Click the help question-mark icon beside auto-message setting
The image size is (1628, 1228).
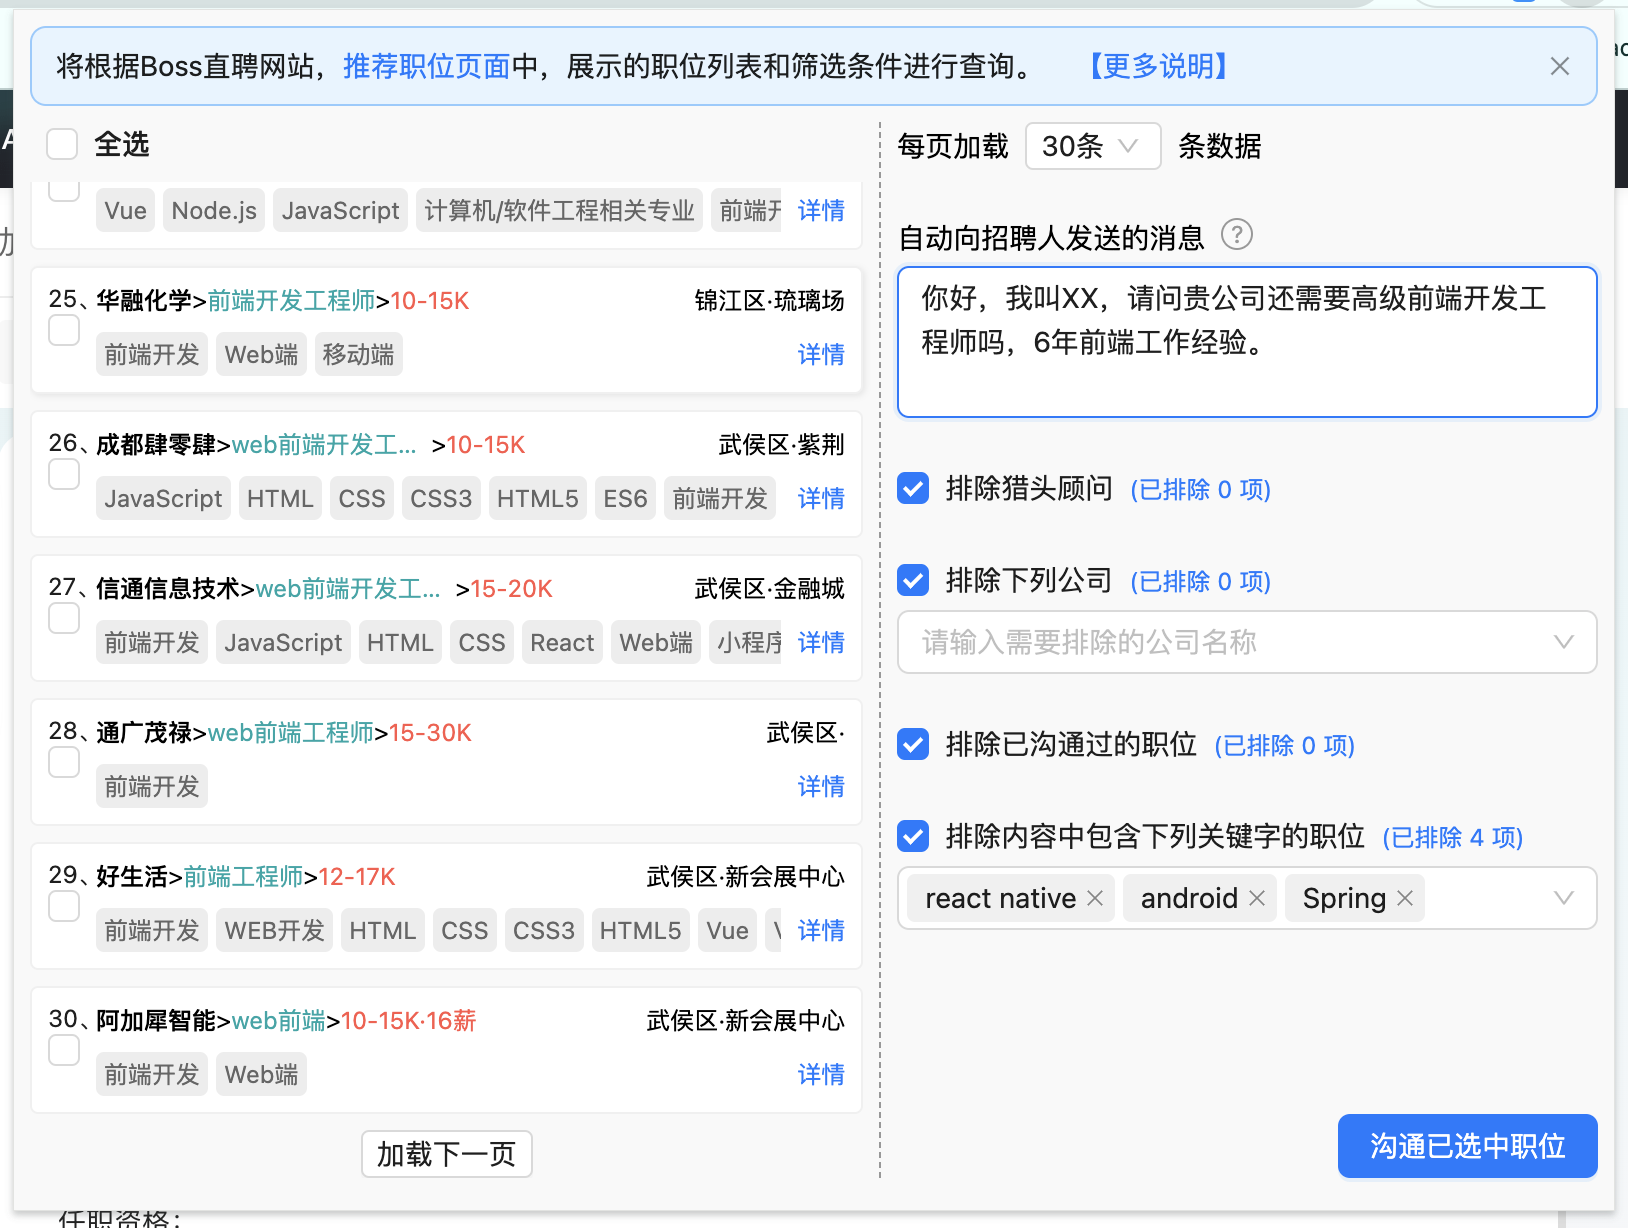1237,235
